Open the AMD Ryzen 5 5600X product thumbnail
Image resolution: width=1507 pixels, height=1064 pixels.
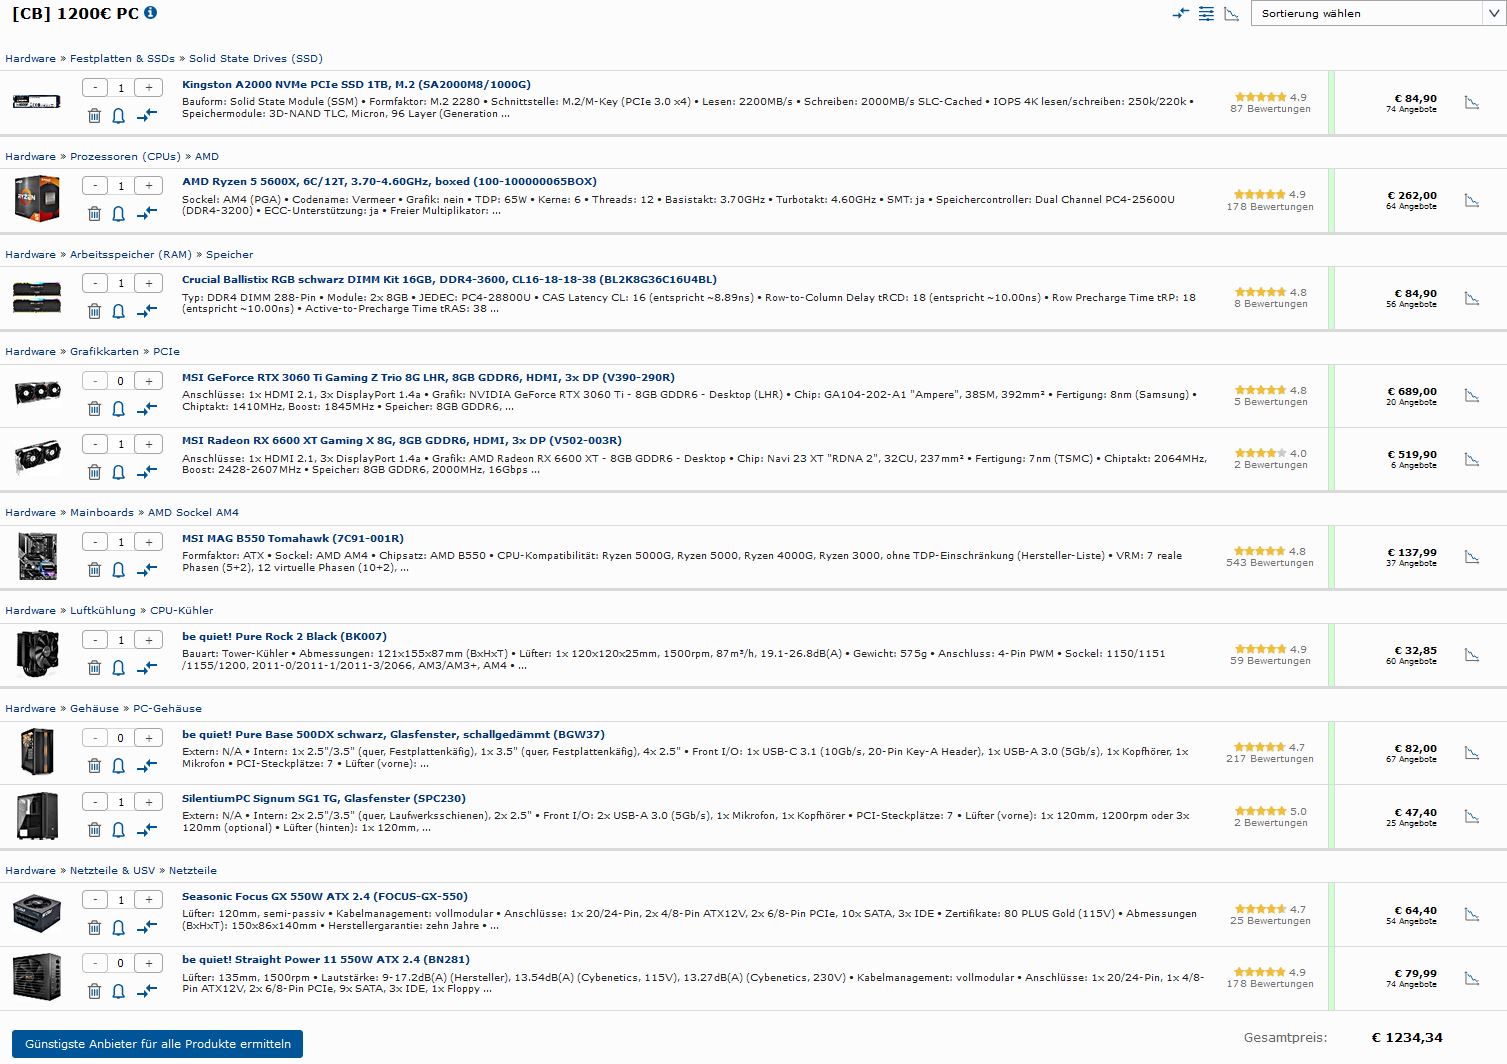[38, 198]
